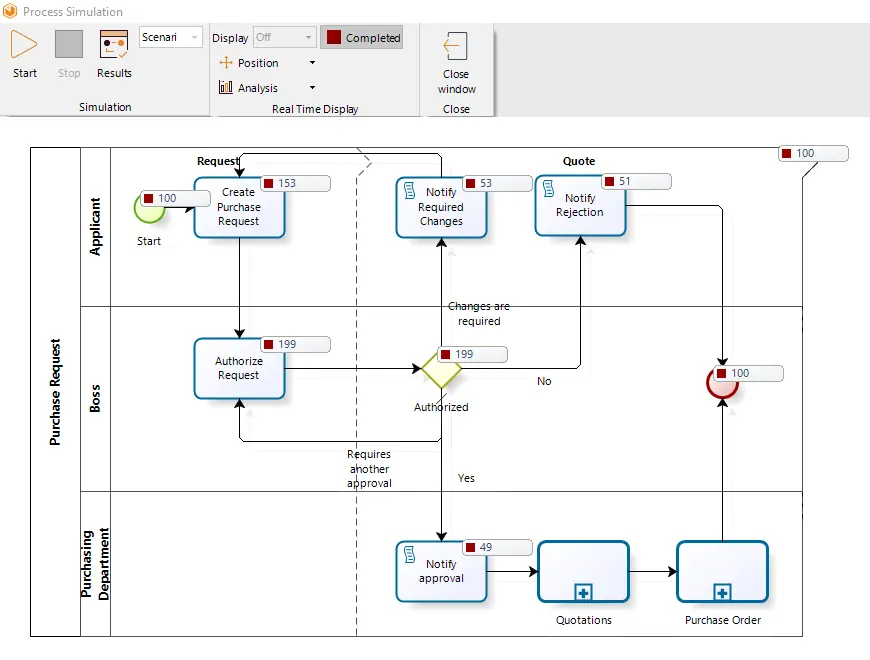The image size is (870, 660).
Task: Click the Quotations subprocess label
Action: click(x=584, y=620)
